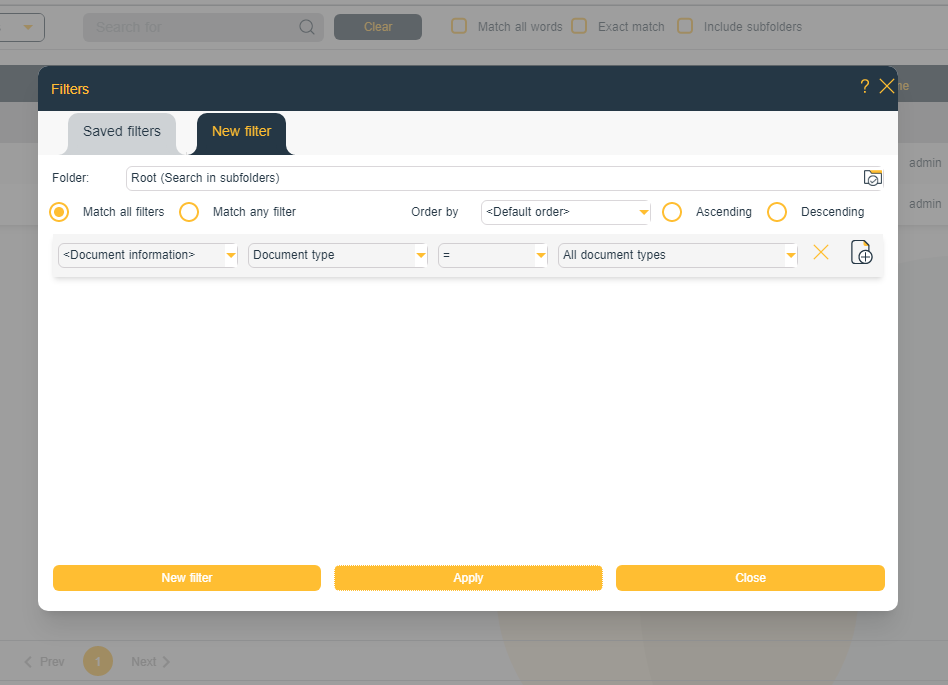Toggle the Exact match checkbox

[579, 27]
